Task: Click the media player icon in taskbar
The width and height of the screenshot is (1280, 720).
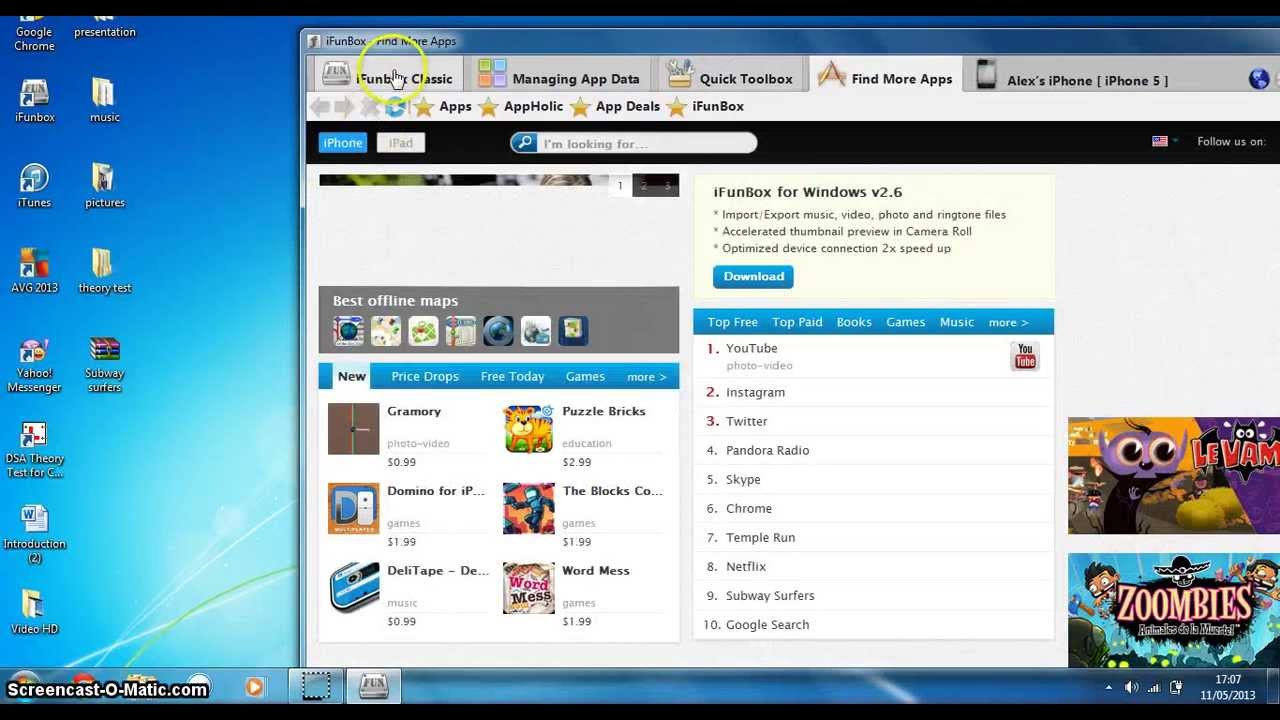Action: (254, 687)
